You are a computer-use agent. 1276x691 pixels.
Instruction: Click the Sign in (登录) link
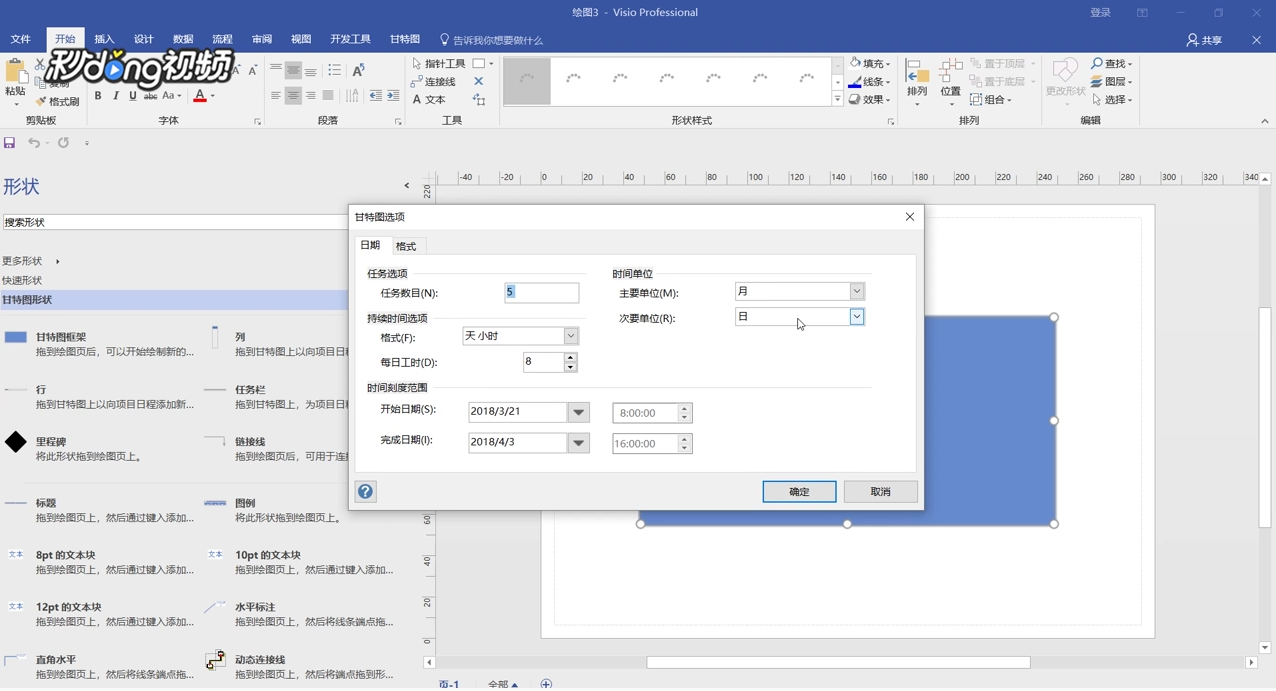(x=1101, y=13)
